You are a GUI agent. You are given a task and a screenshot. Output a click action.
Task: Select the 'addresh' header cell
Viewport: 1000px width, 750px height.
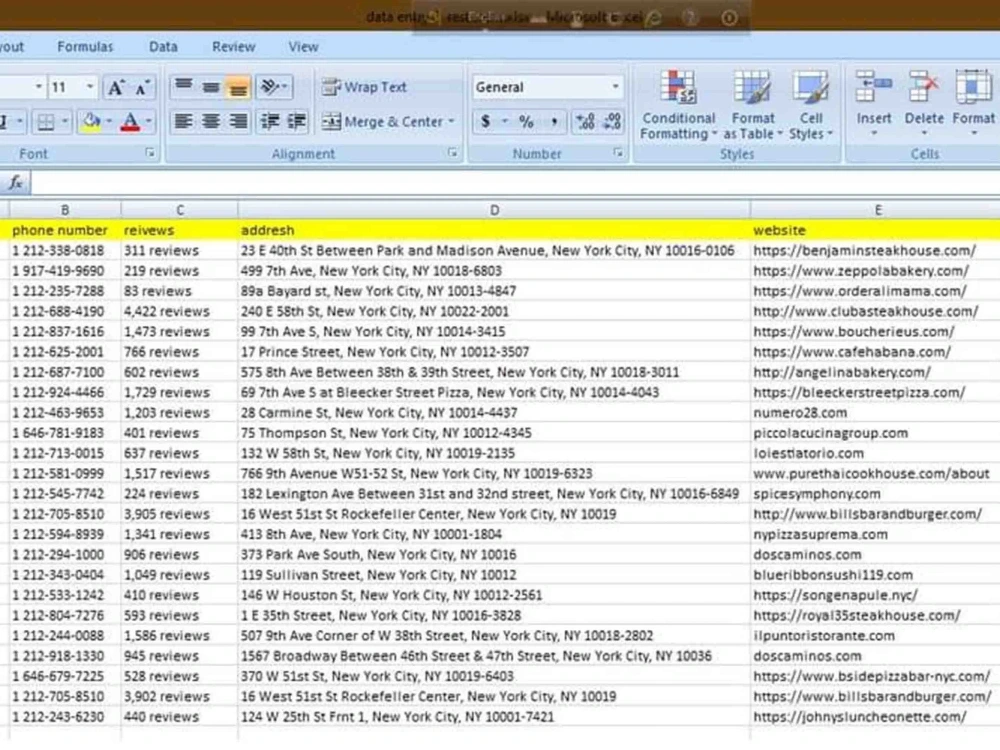(x=494, y=230)
